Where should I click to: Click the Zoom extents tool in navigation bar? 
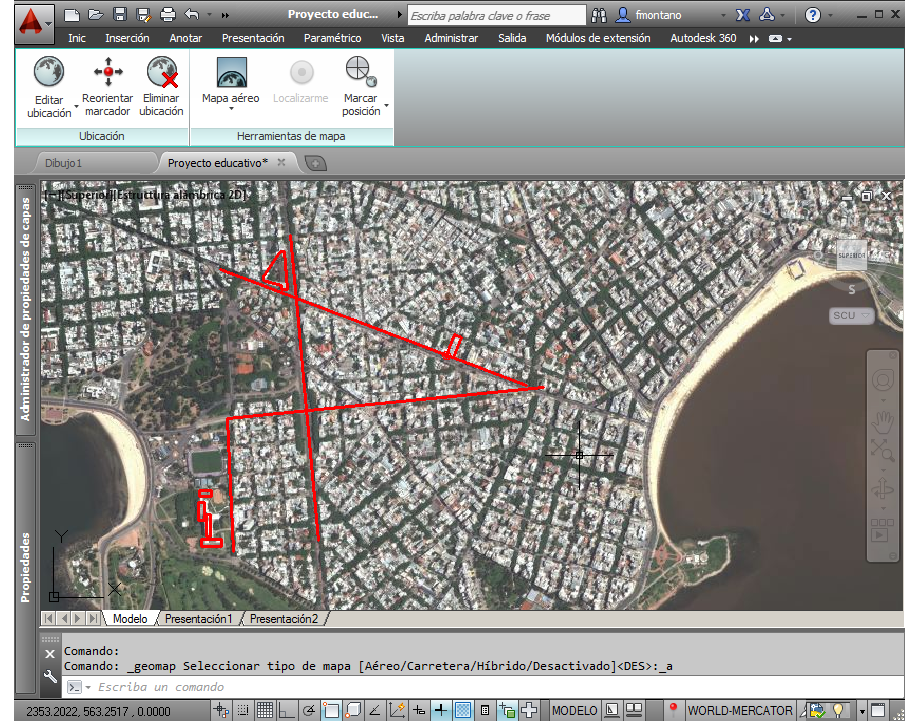coord(882,450)
